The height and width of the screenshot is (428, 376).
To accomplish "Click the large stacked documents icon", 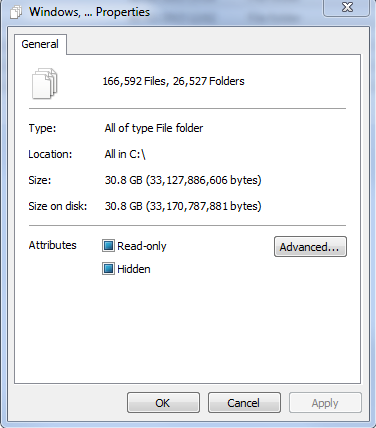I will pos(45,83).
